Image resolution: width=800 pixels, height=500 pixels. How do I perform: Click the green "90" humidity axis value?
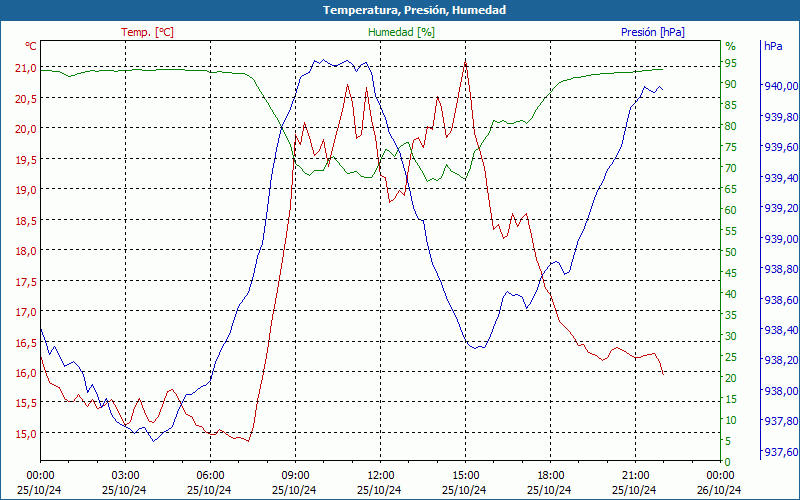coord(731,84)
